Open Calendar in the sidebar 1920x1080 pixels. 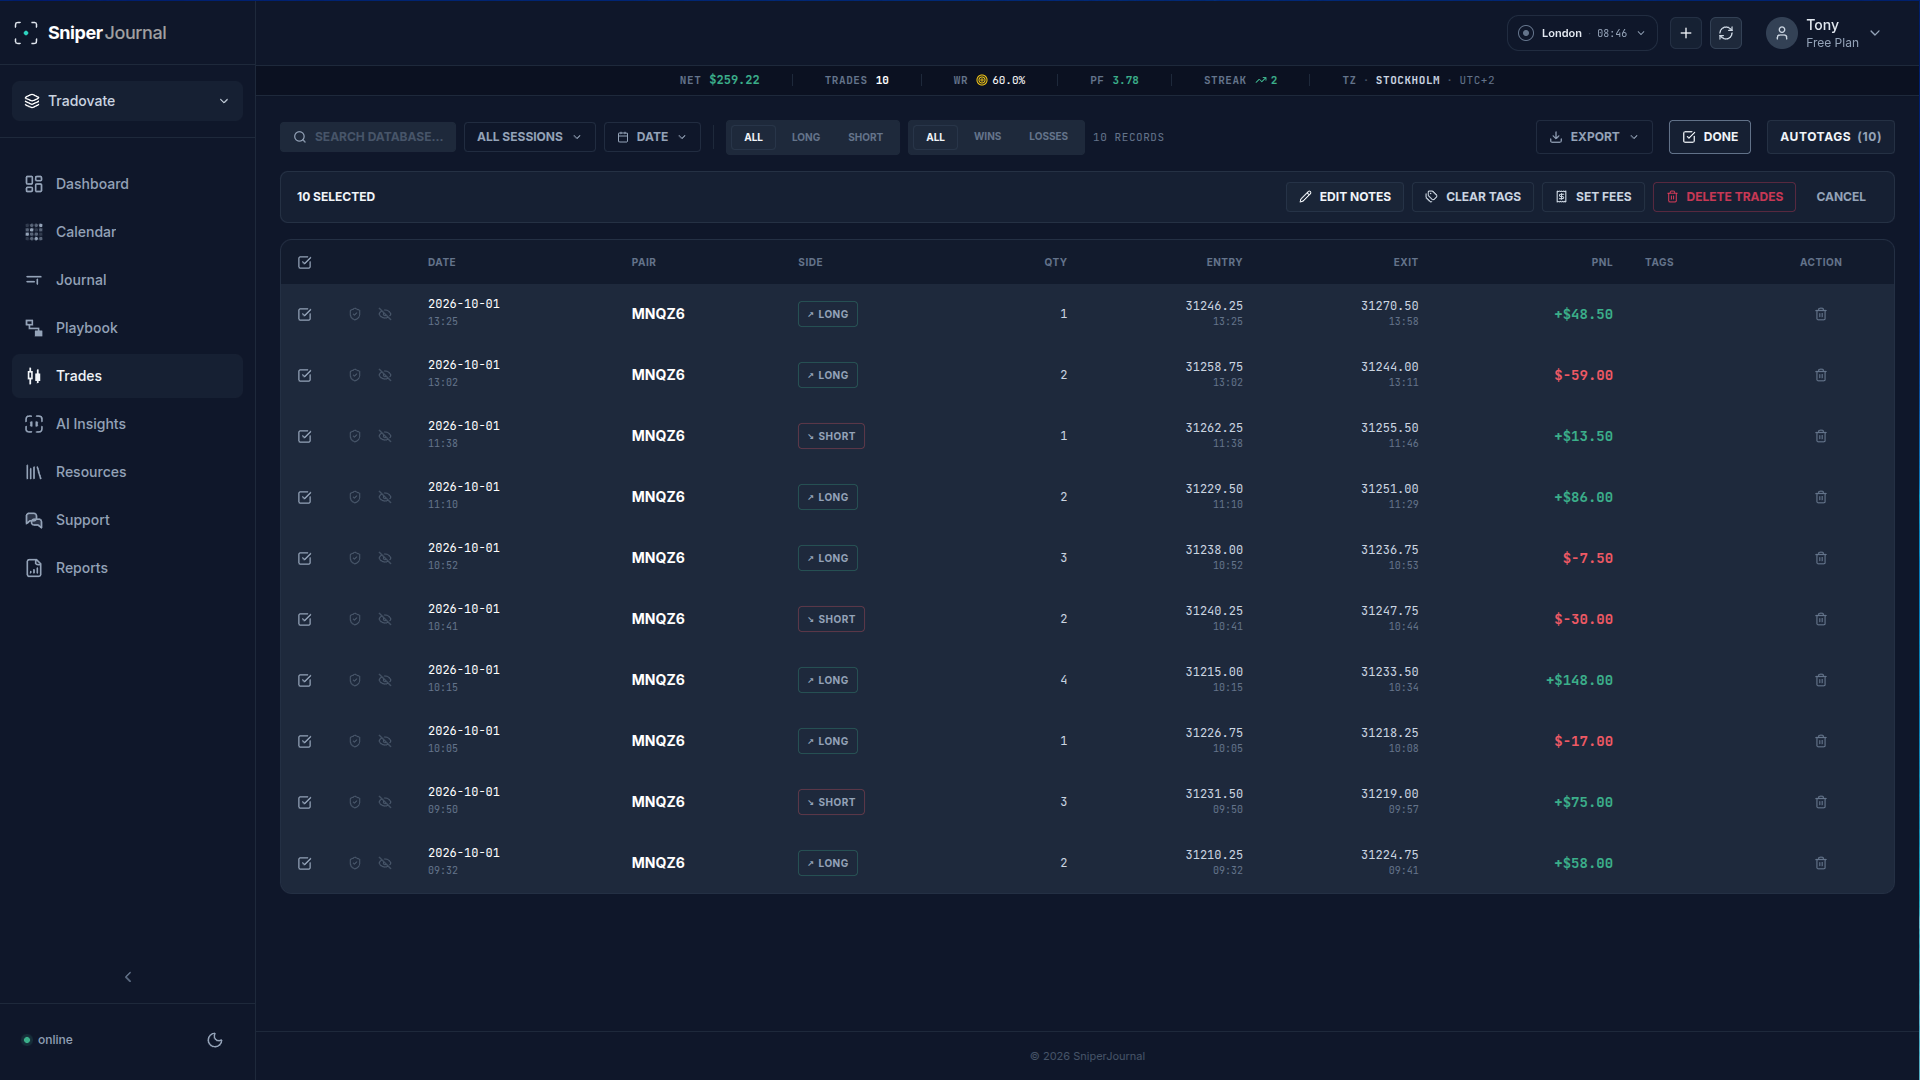[x=127, y=232]
